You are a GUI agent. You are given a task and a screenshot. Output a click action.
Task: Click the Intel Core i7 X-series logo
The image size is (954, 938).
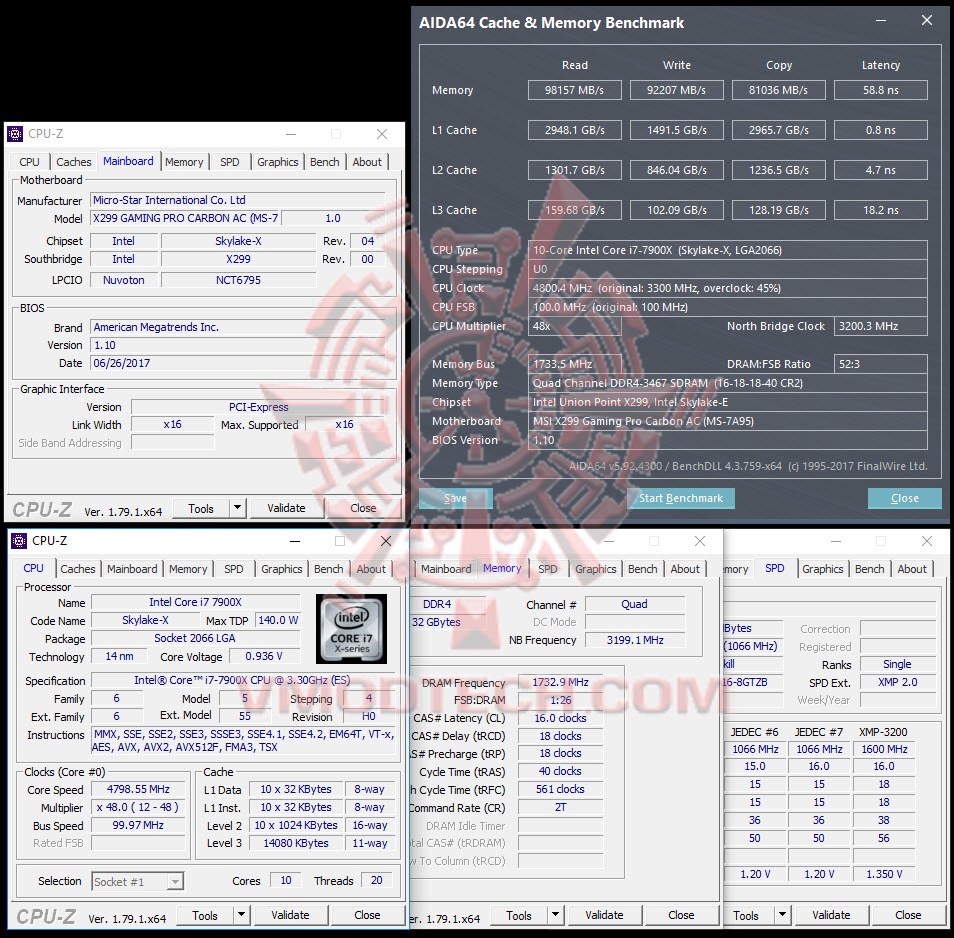(x=352, y=628)
